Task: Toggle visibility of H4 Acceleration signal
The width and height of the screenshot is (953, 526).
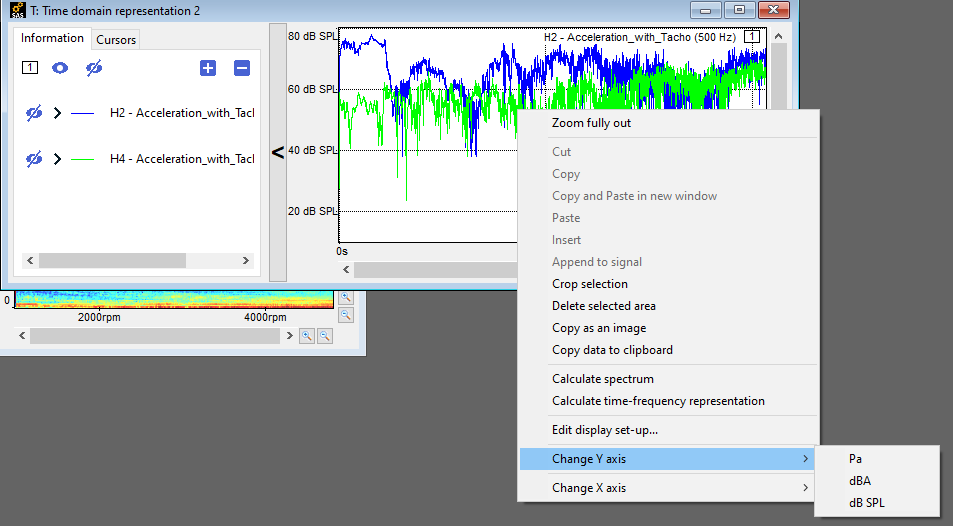Action: tap(33, 159)
